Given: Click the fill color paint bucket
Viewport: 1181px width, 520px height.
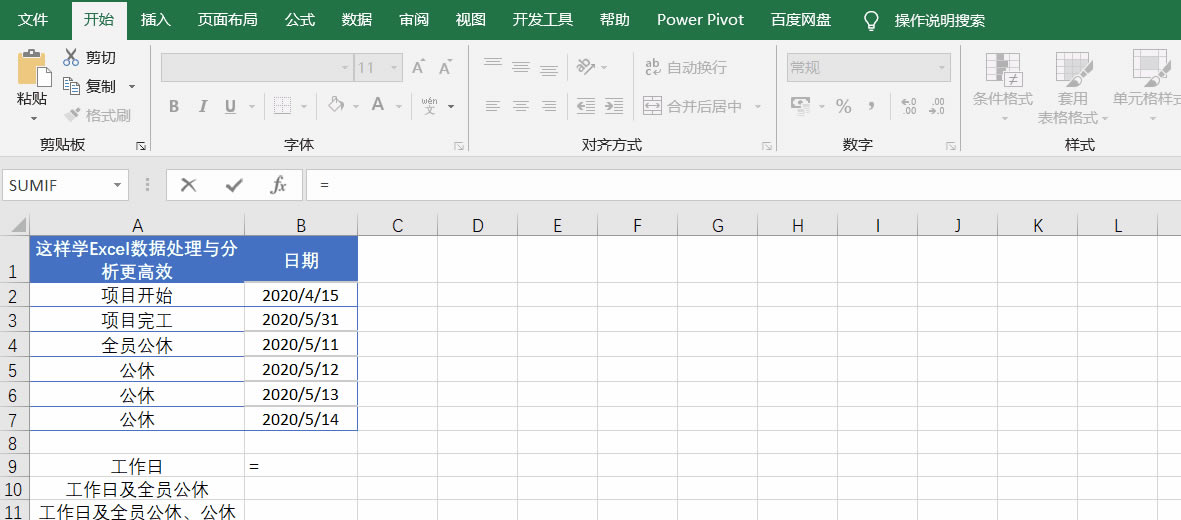Looking at the screenshot, I should pyautogui.click(x=336, y=106).
